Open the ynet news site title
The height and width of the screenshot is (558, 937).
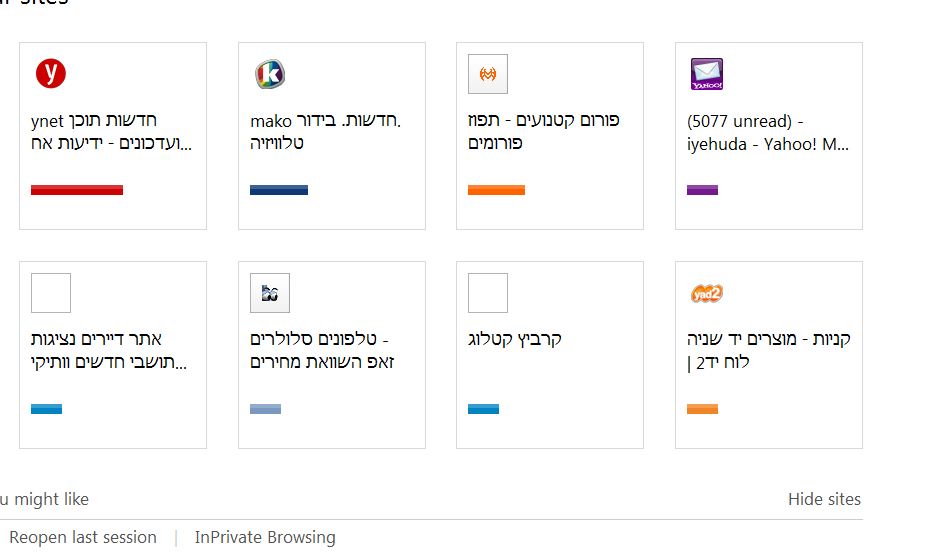pos(111,132)
